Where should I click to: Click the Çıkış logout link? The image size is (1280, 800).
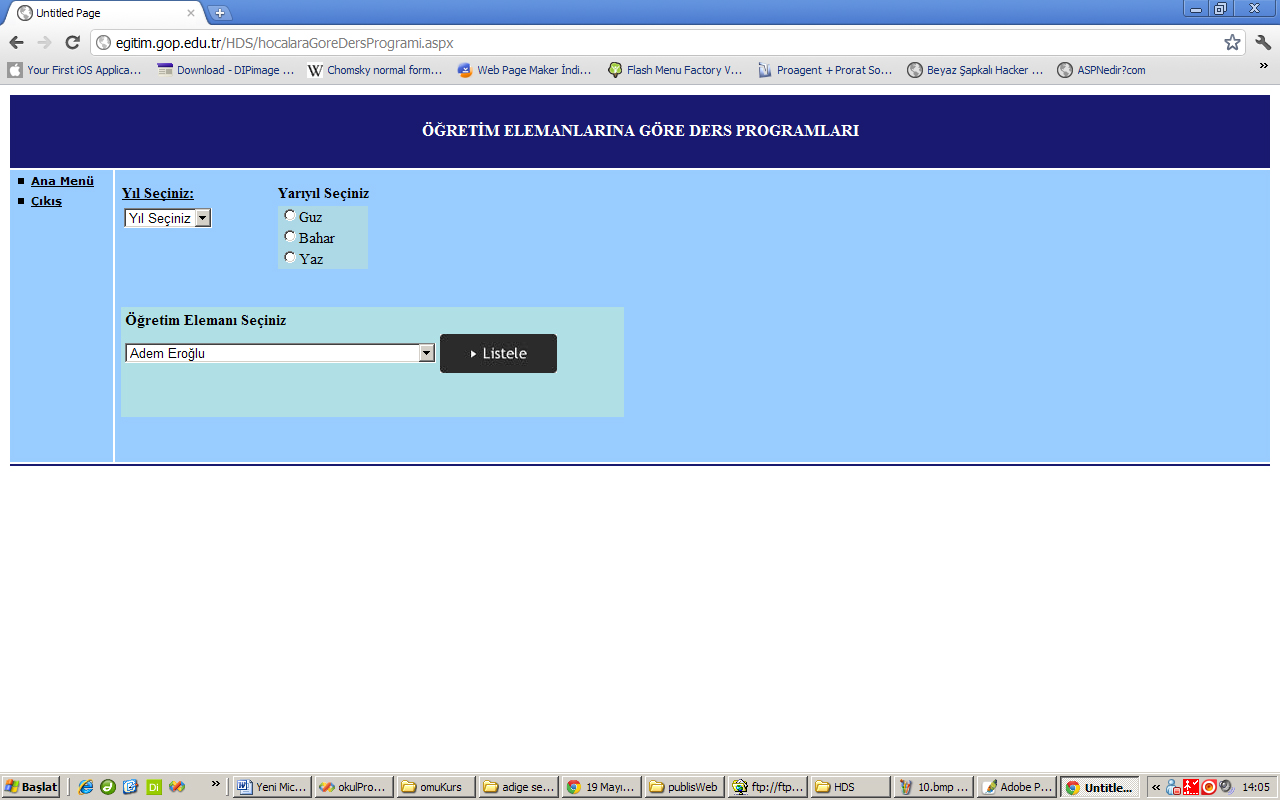coord(46,201)
